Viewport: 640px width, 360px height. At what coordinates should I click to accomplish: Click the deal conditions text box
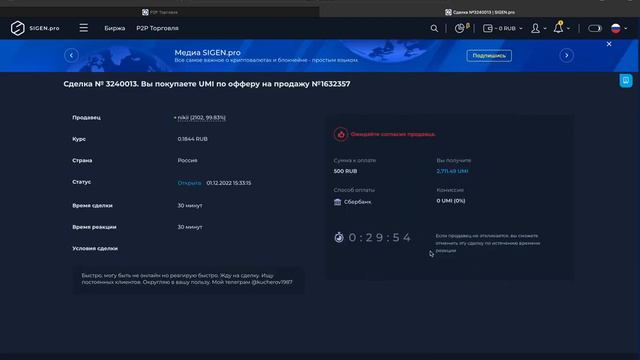(188, 279)
